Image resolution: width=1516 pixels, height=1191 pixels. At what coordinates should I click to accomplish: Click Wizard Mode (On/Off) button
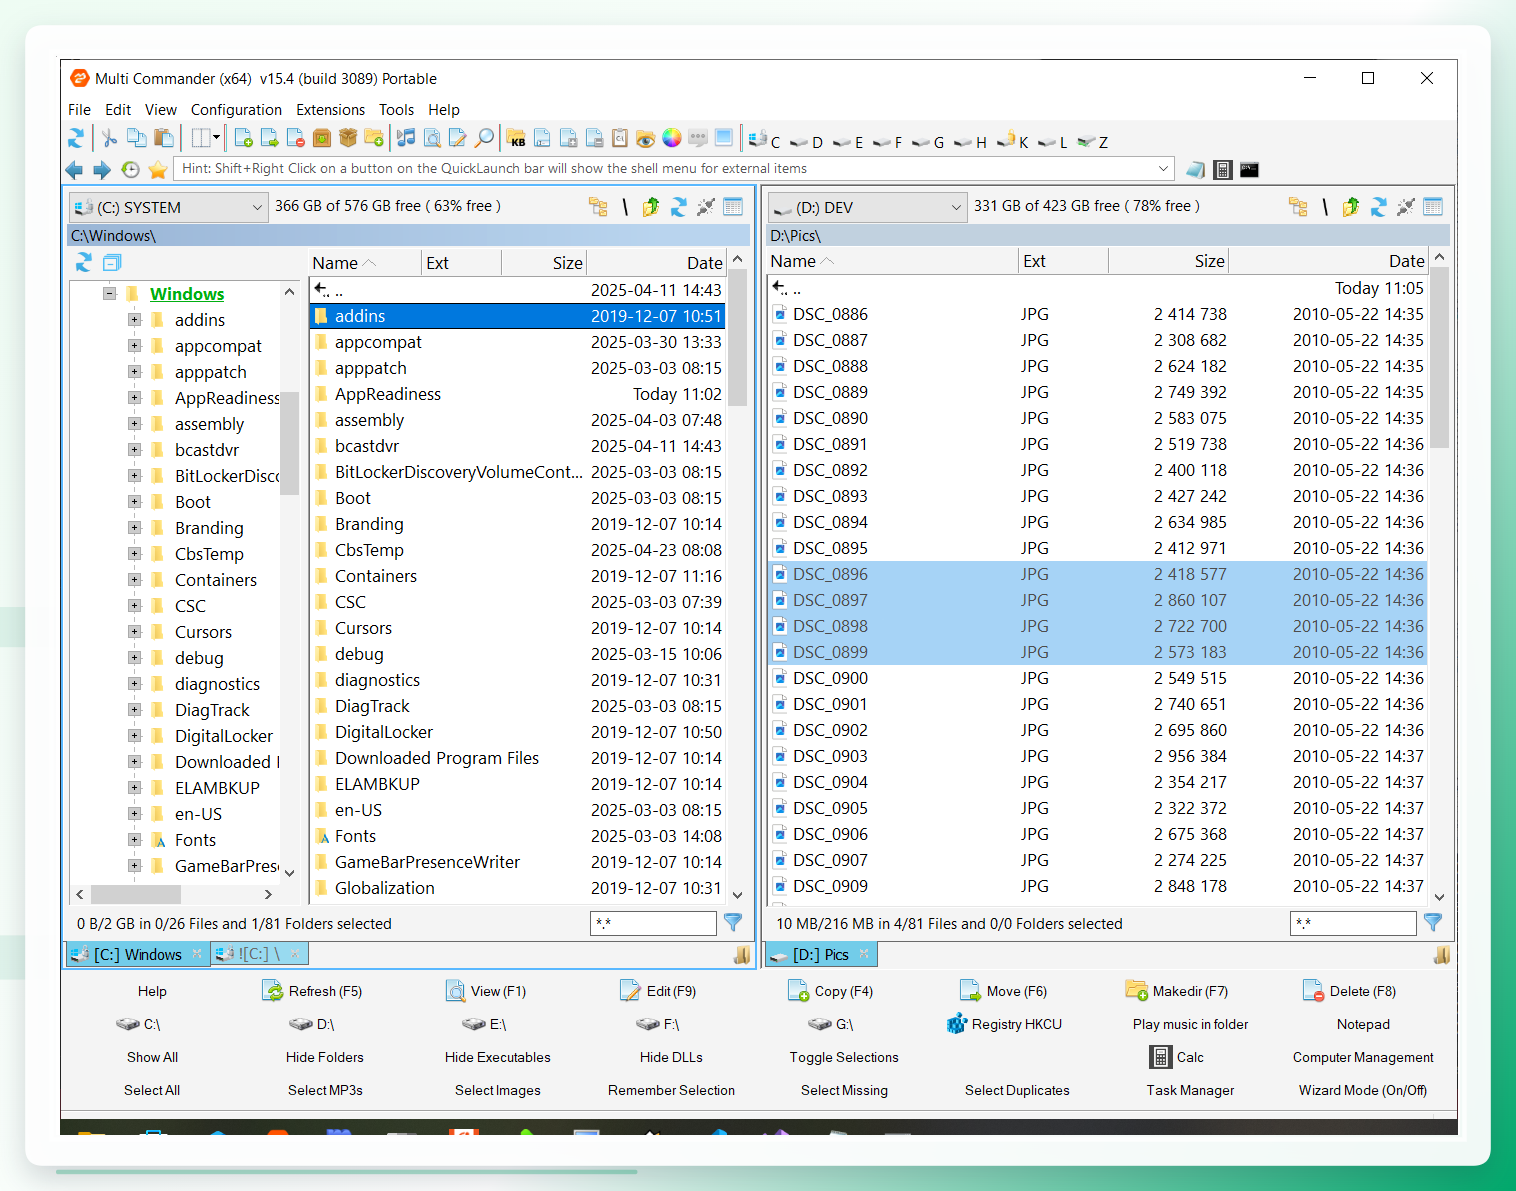pos(1363,1090)
